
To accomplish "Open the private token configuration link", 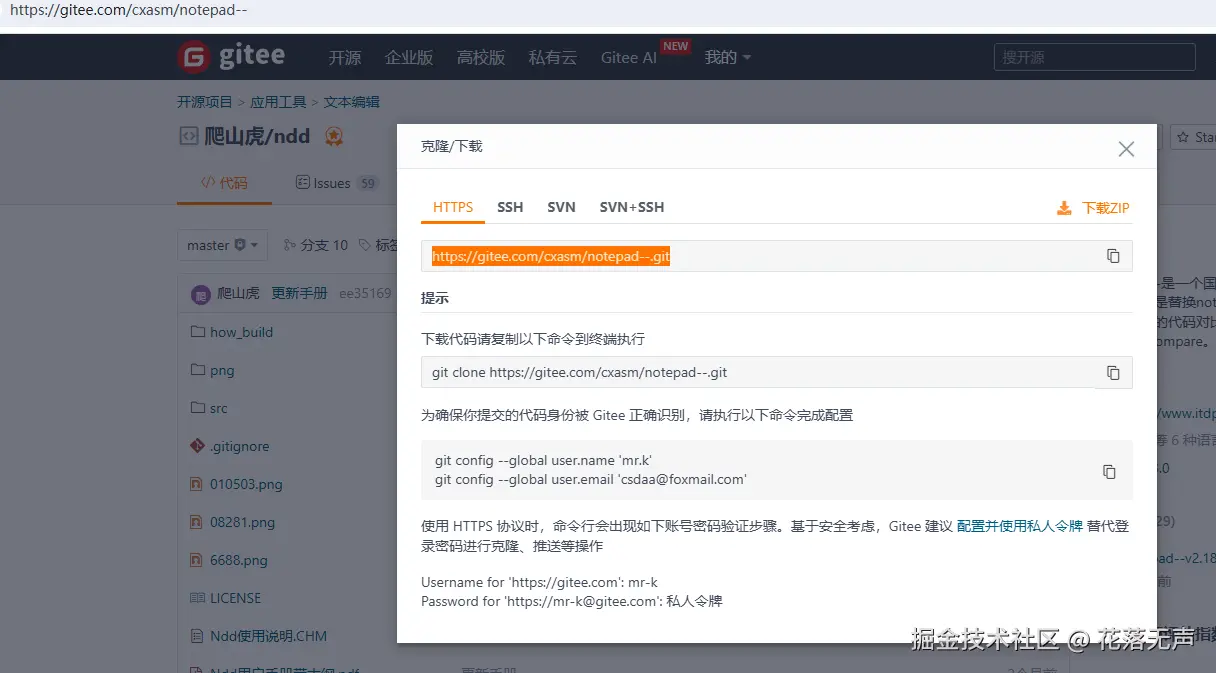I will point(1019,526).
